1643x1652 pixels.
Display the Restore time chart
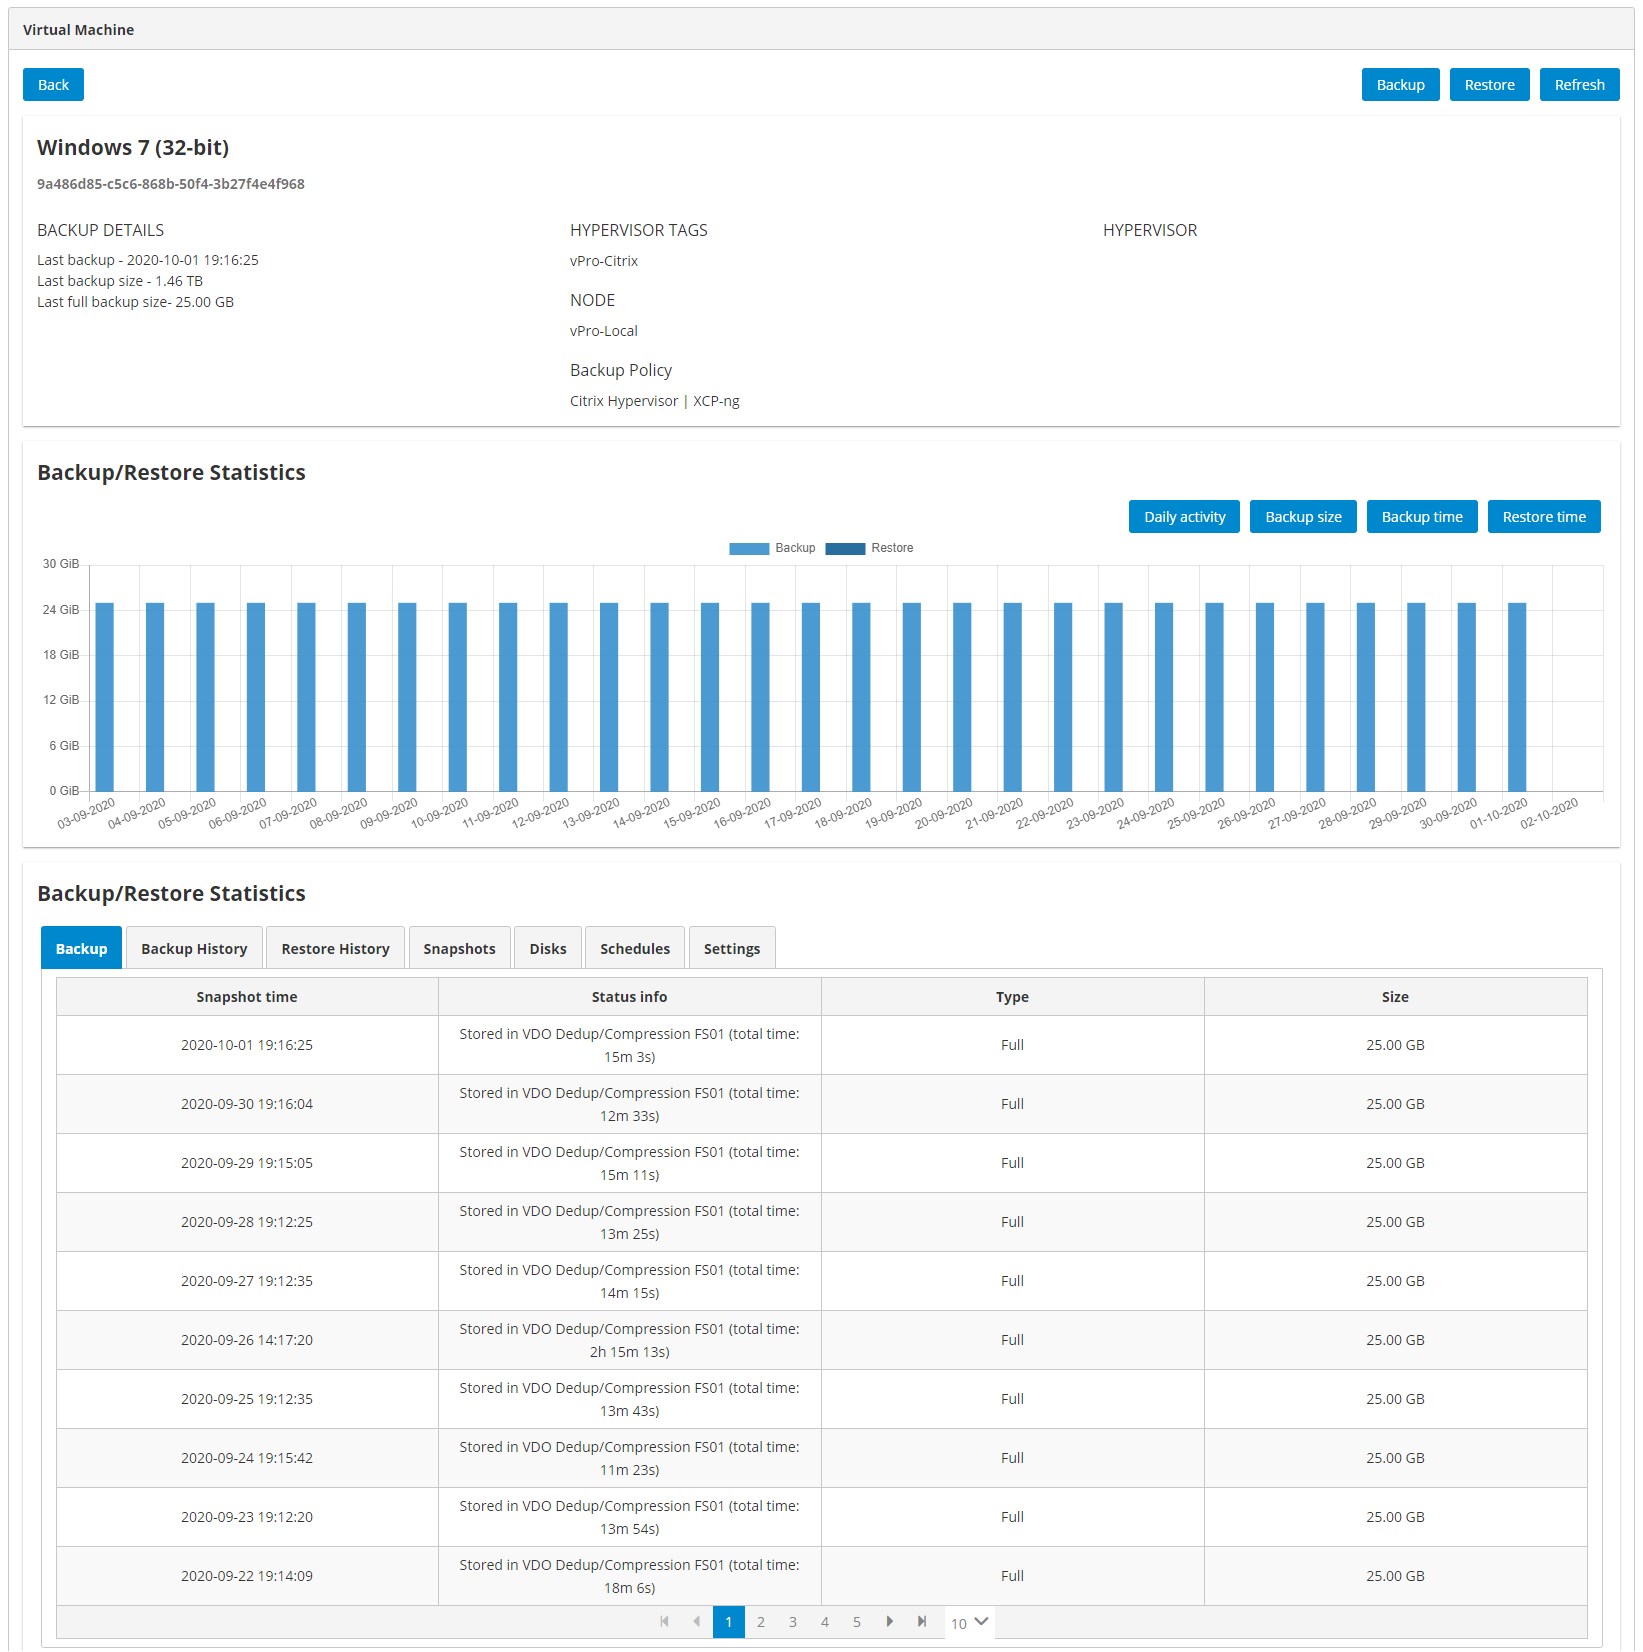click(x=1544, y=517)
